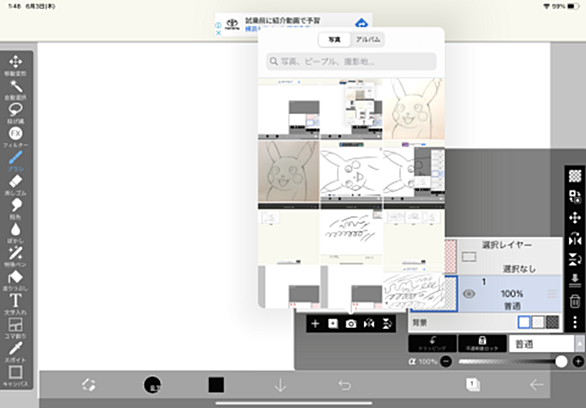Tap the ad info icon
Viewport: 586px width, 408px height.
click(x=219, y=25)
